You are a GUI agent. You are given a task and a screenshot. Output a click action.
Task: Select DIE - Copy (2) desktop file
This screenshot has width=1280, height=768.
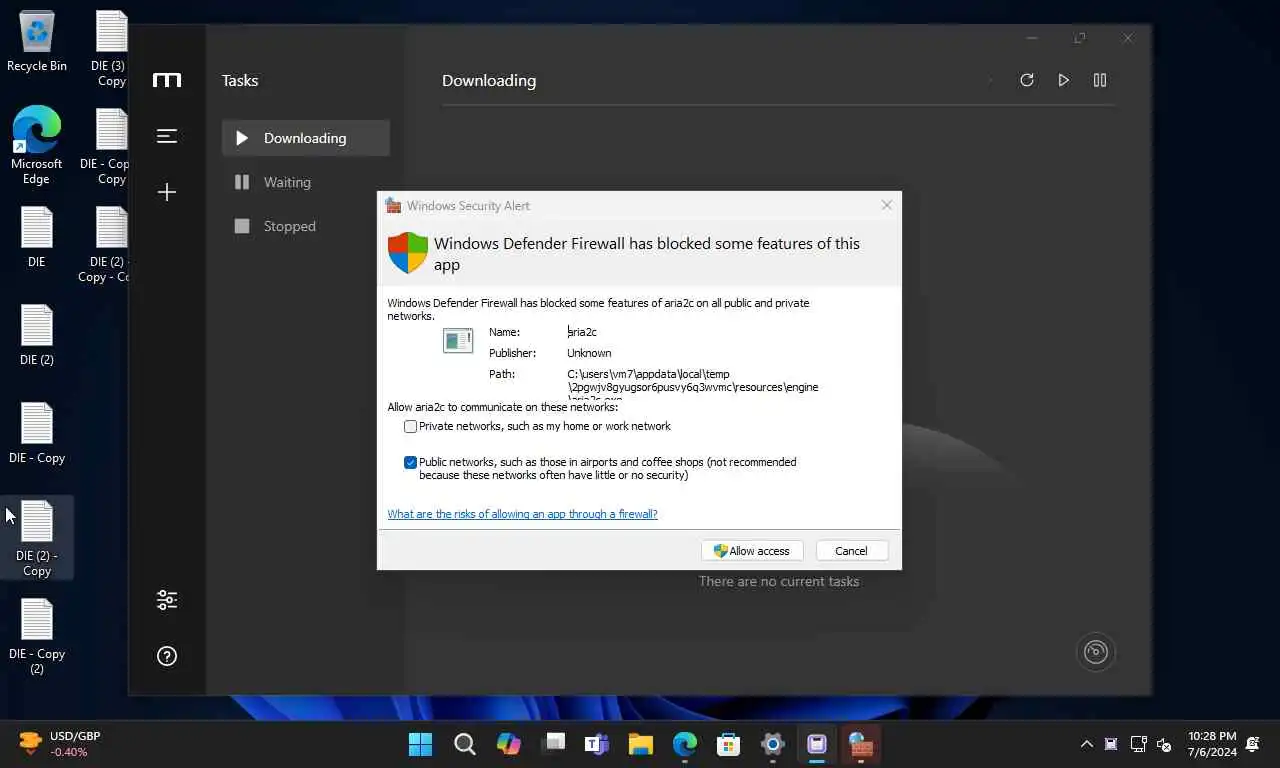[37, 637]
